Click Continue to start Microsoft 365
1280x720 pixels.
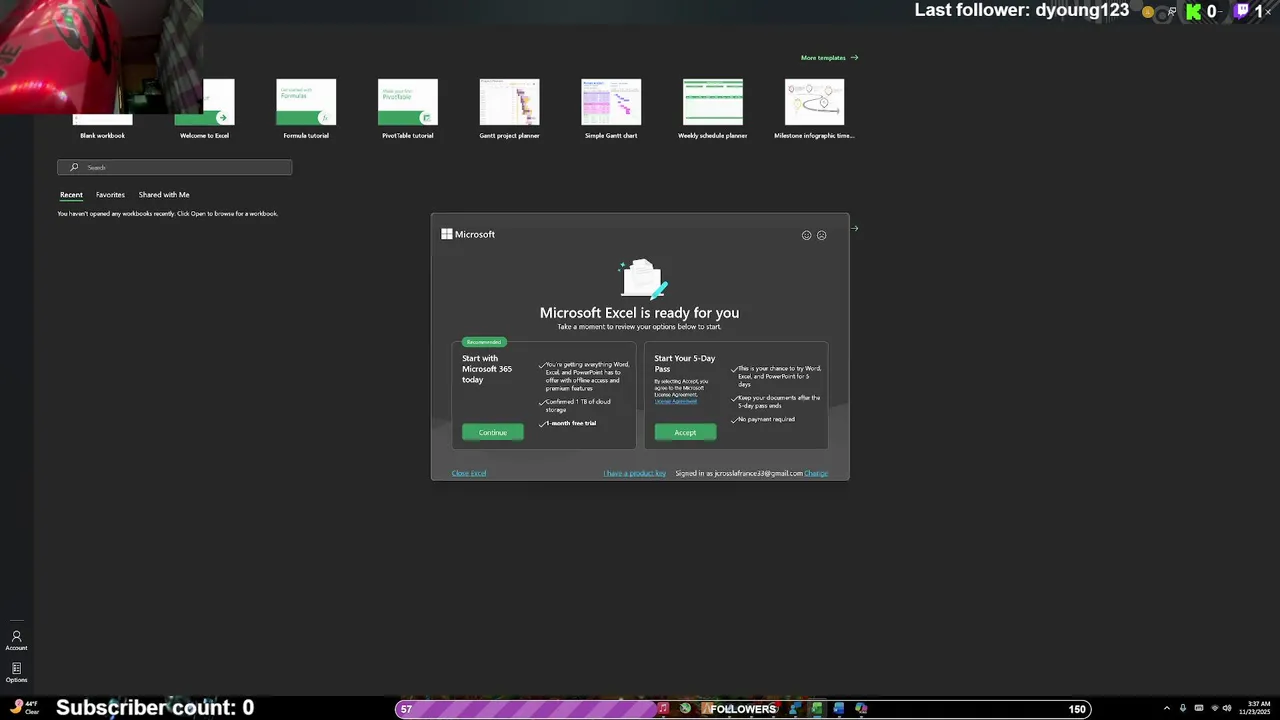coord(492,432)
